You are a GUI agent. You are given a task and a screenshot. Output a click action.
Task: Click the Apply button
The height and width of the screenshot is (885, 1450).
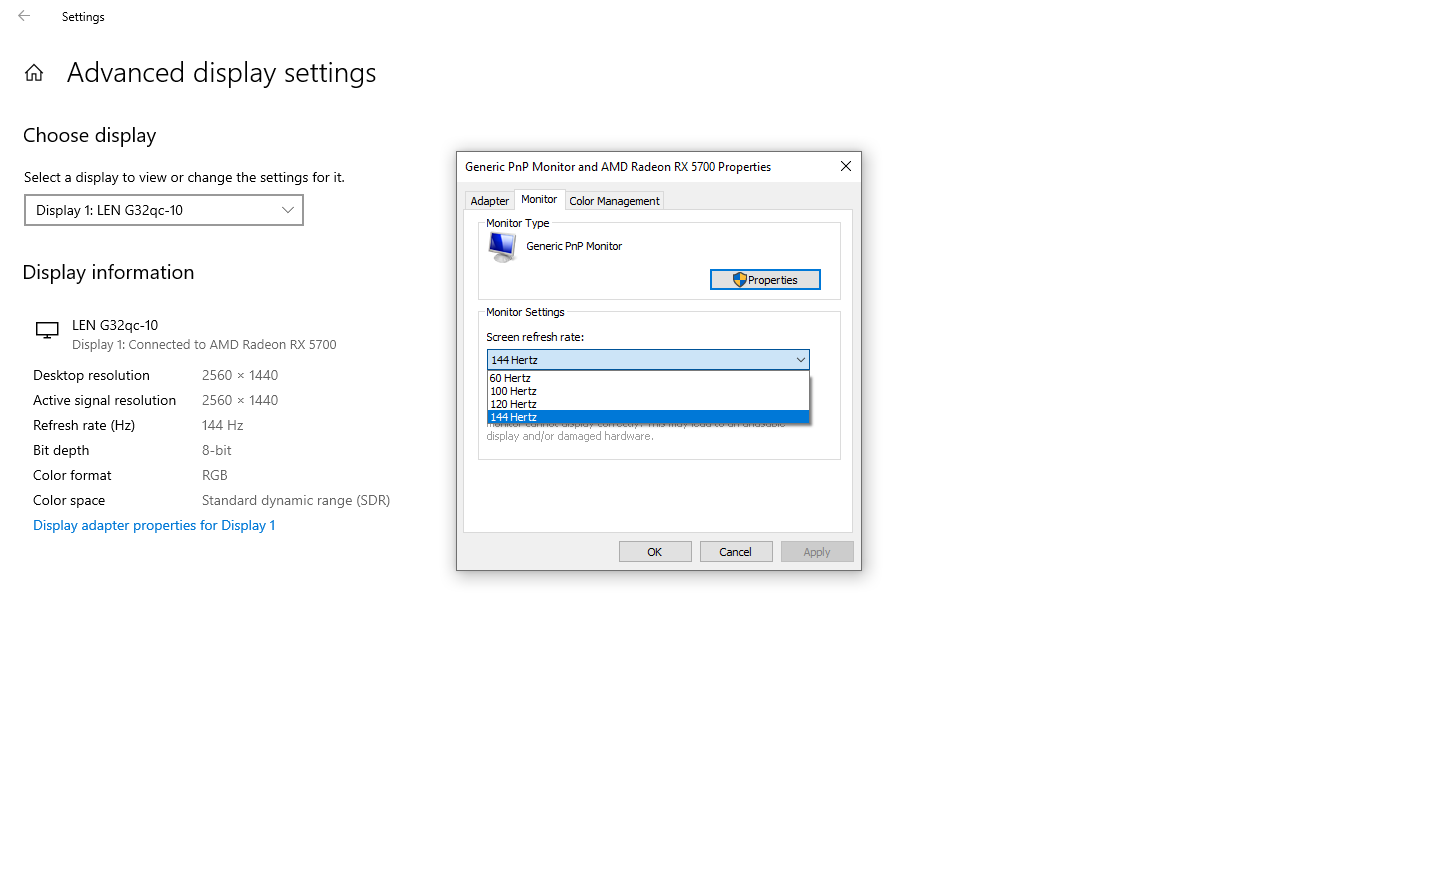pyautogui.click(x=816, y=552)
